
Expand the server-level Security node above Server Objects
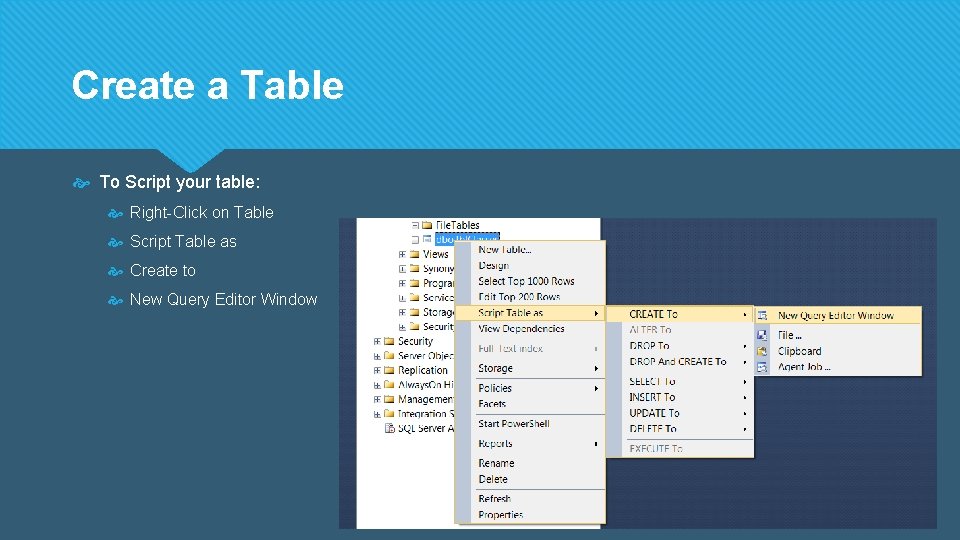tap(377, 342)
